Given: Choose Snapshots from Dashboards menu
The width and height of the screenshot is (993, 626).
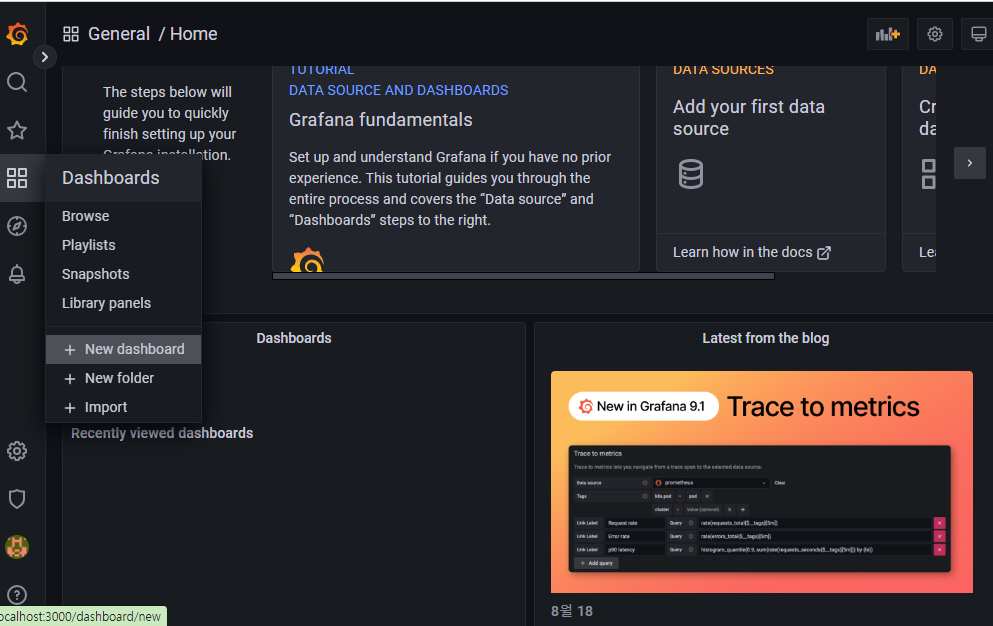Looking at the screenshot, I should coord(123,274).
